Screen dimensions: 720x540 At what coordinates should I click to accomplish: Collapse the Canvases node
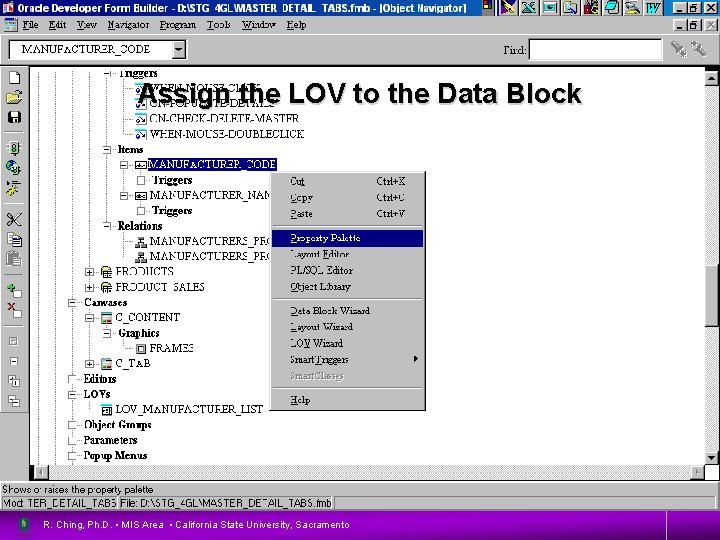tap(72, 302)
